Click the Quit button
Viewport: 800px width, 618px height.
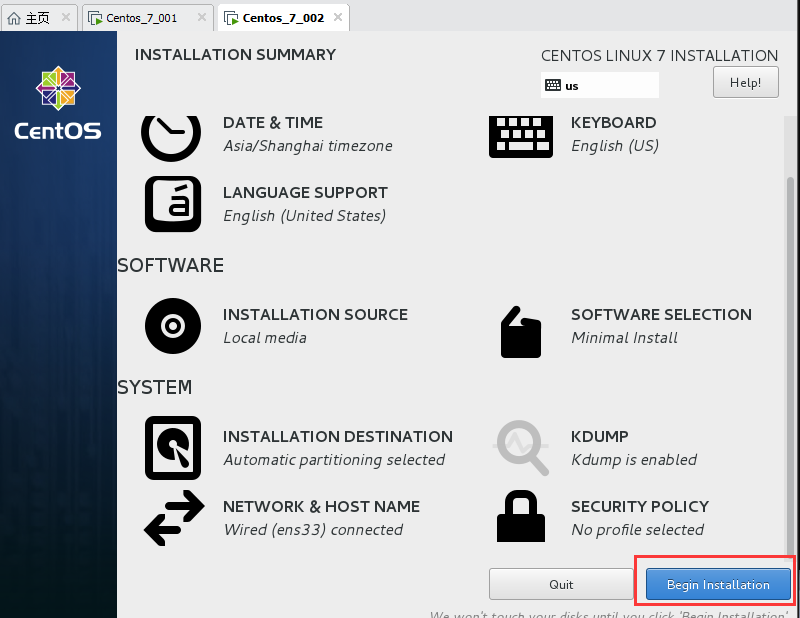561,584
